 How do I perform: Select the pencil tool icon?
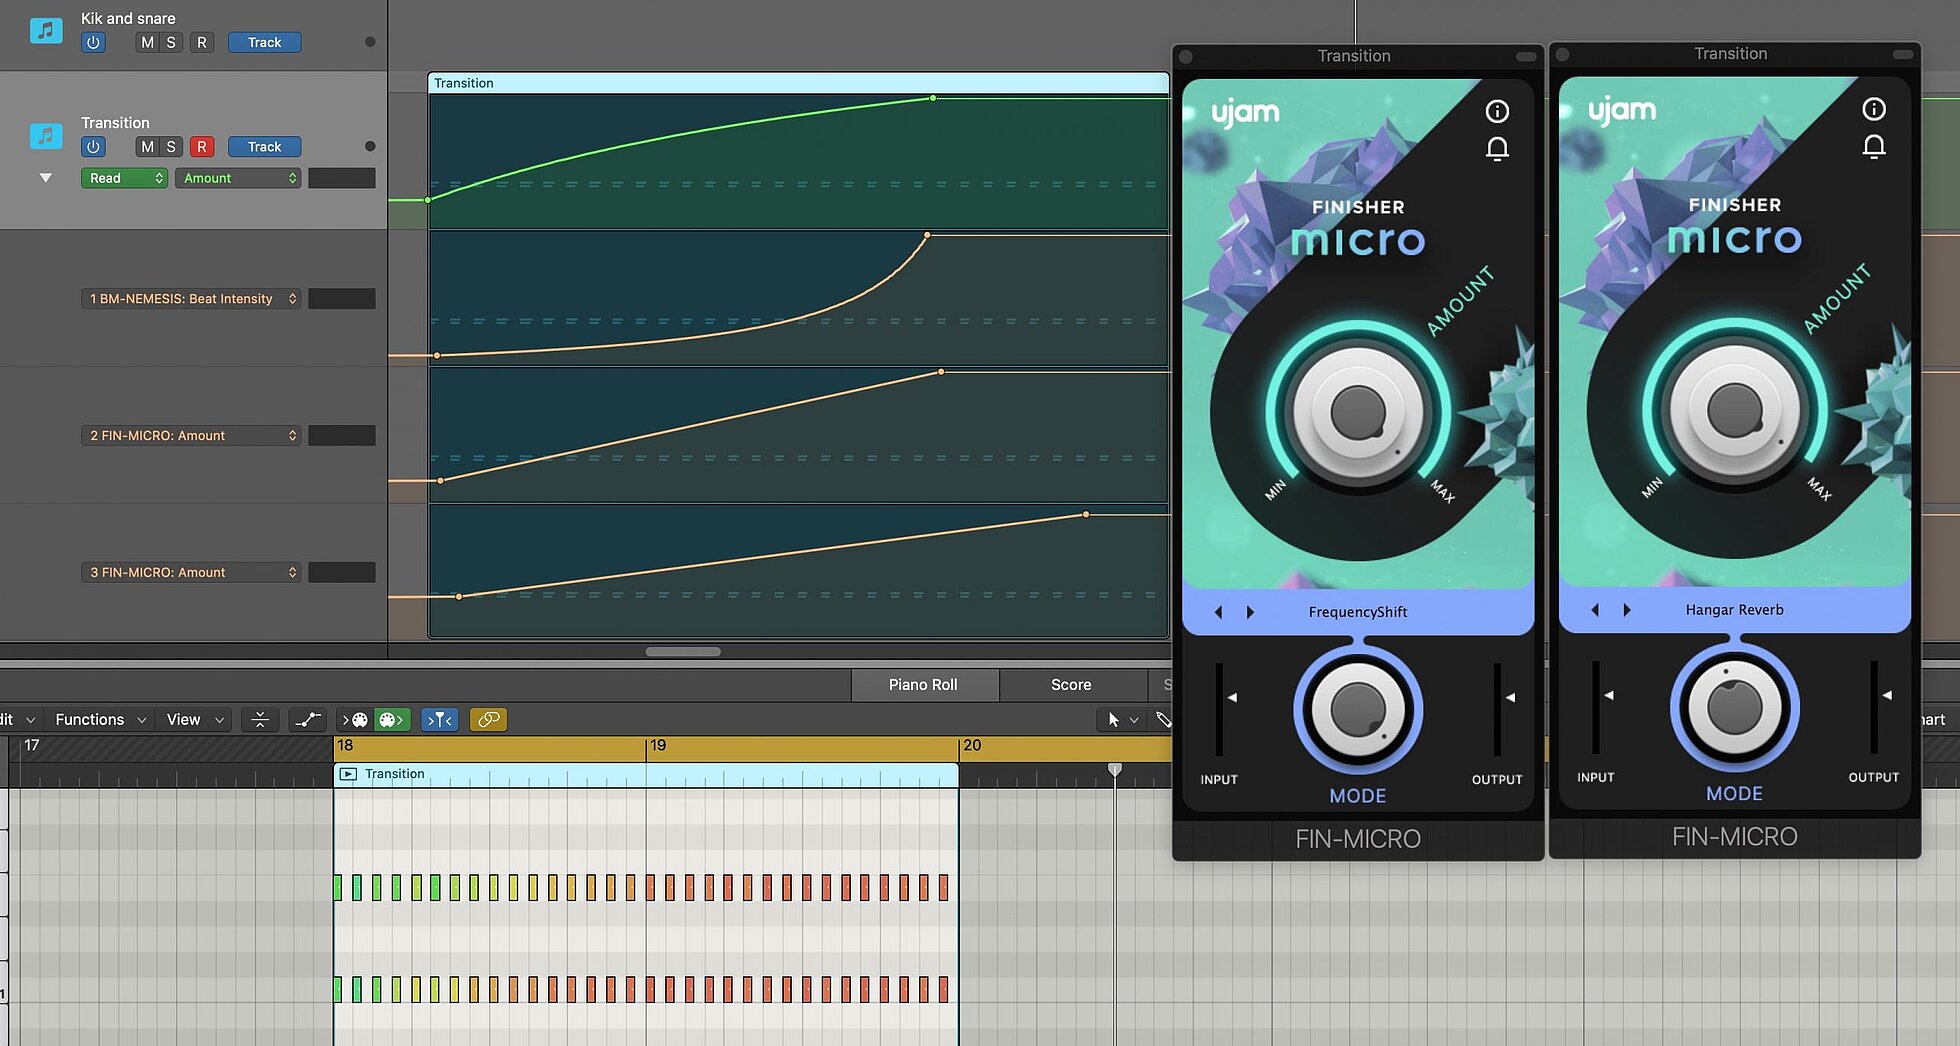coord(1163,719)
